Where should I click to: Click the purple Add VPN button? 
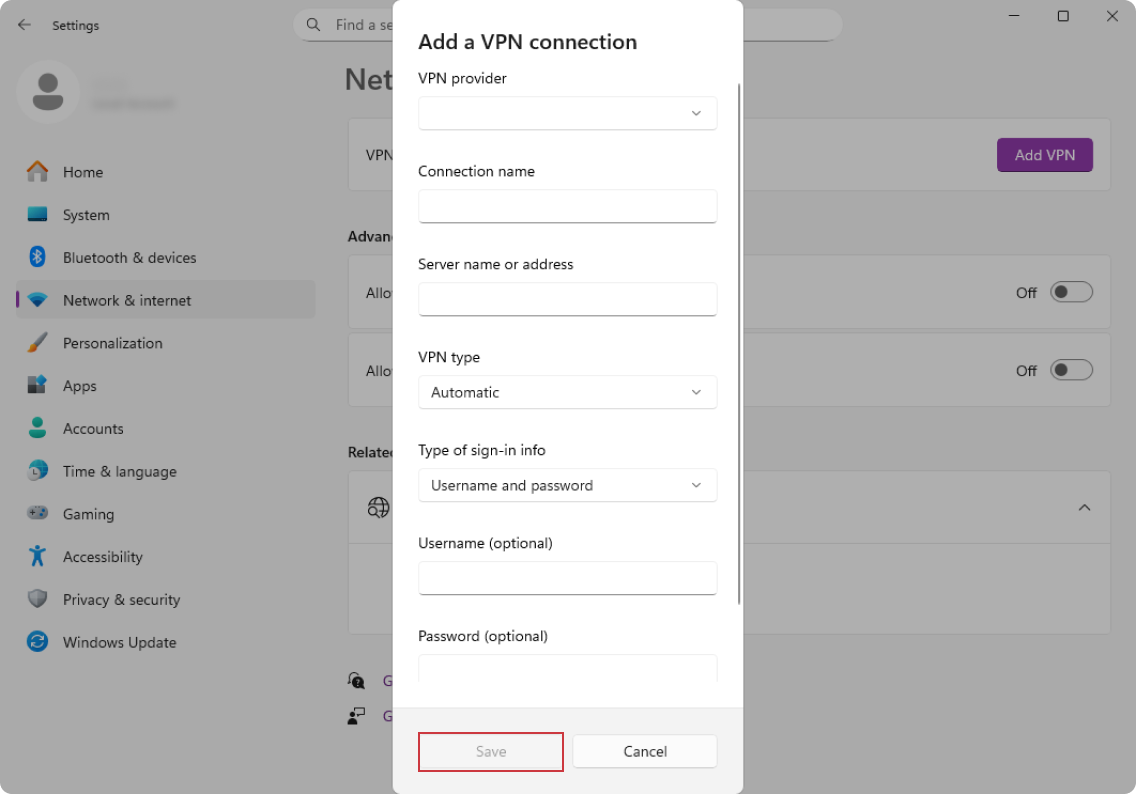1044,155
